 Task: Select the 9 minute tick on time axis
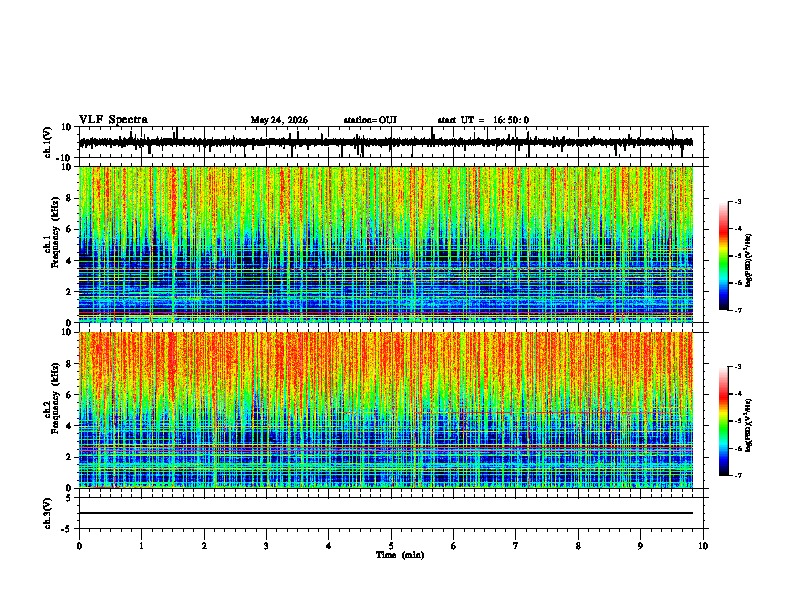pos(640,546)
